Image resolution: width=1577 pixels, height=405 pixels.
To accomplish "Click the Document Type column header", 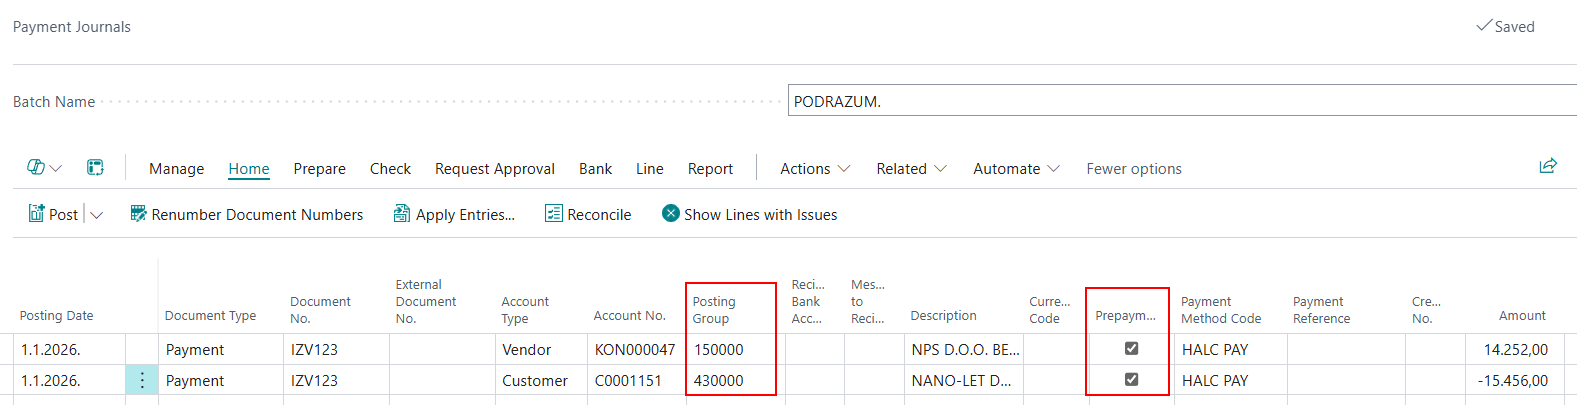I will pyautogui.click(x=210, y=316).
